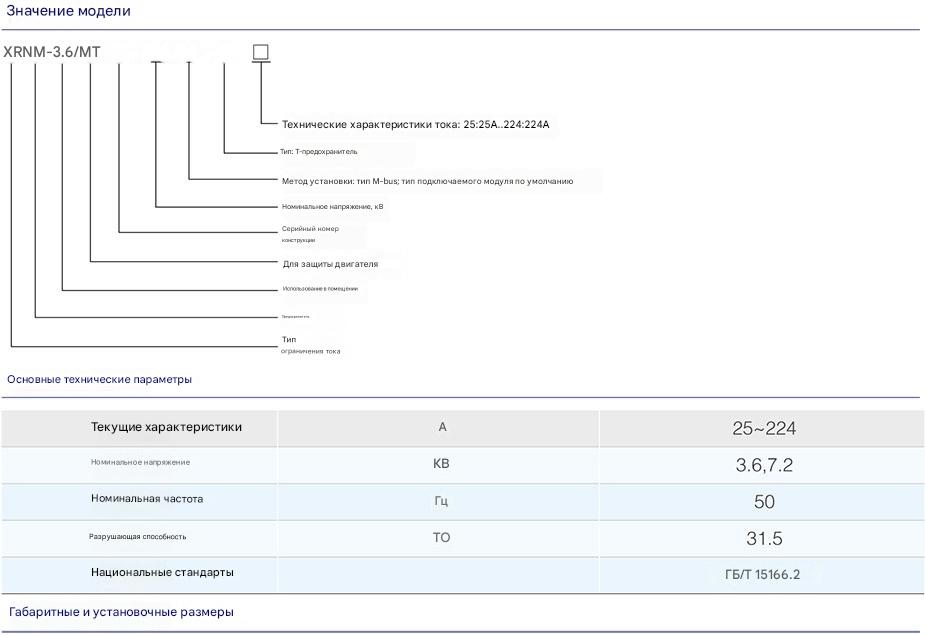Click the empty square box after model code
The height and width of the screenshot is (635, 925).
click(260, 52)
